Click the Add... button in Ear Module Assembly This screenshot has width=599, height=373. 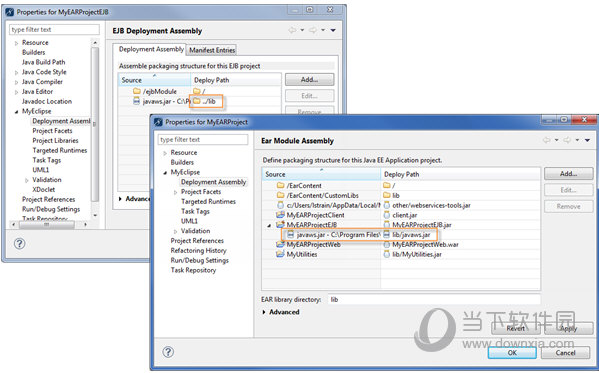568,174
